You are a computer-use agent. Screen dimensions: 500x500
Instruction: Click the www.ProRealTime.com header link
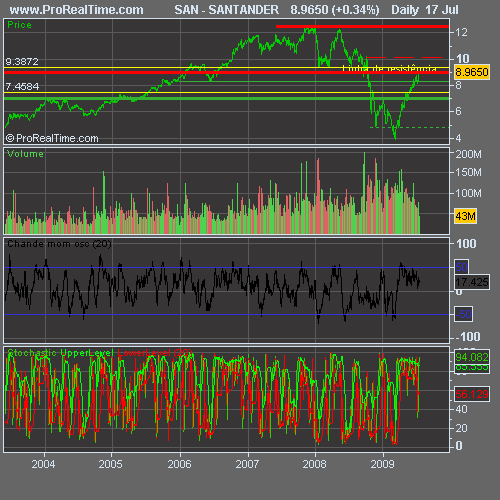pos(76,10)
